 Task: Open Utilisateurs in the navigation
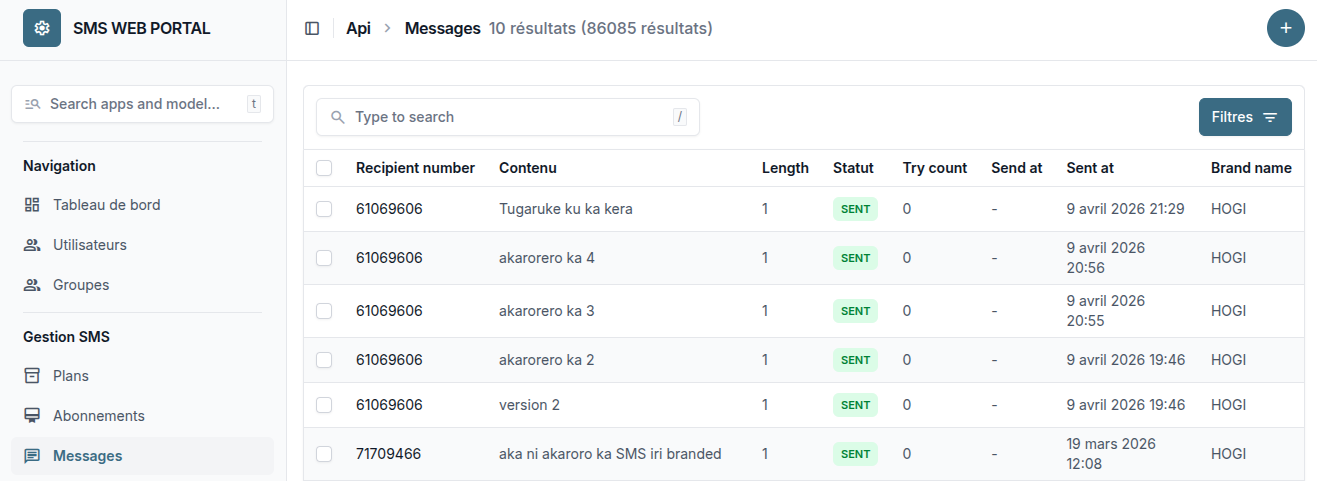pyautogui.click(x=142, y=245)
